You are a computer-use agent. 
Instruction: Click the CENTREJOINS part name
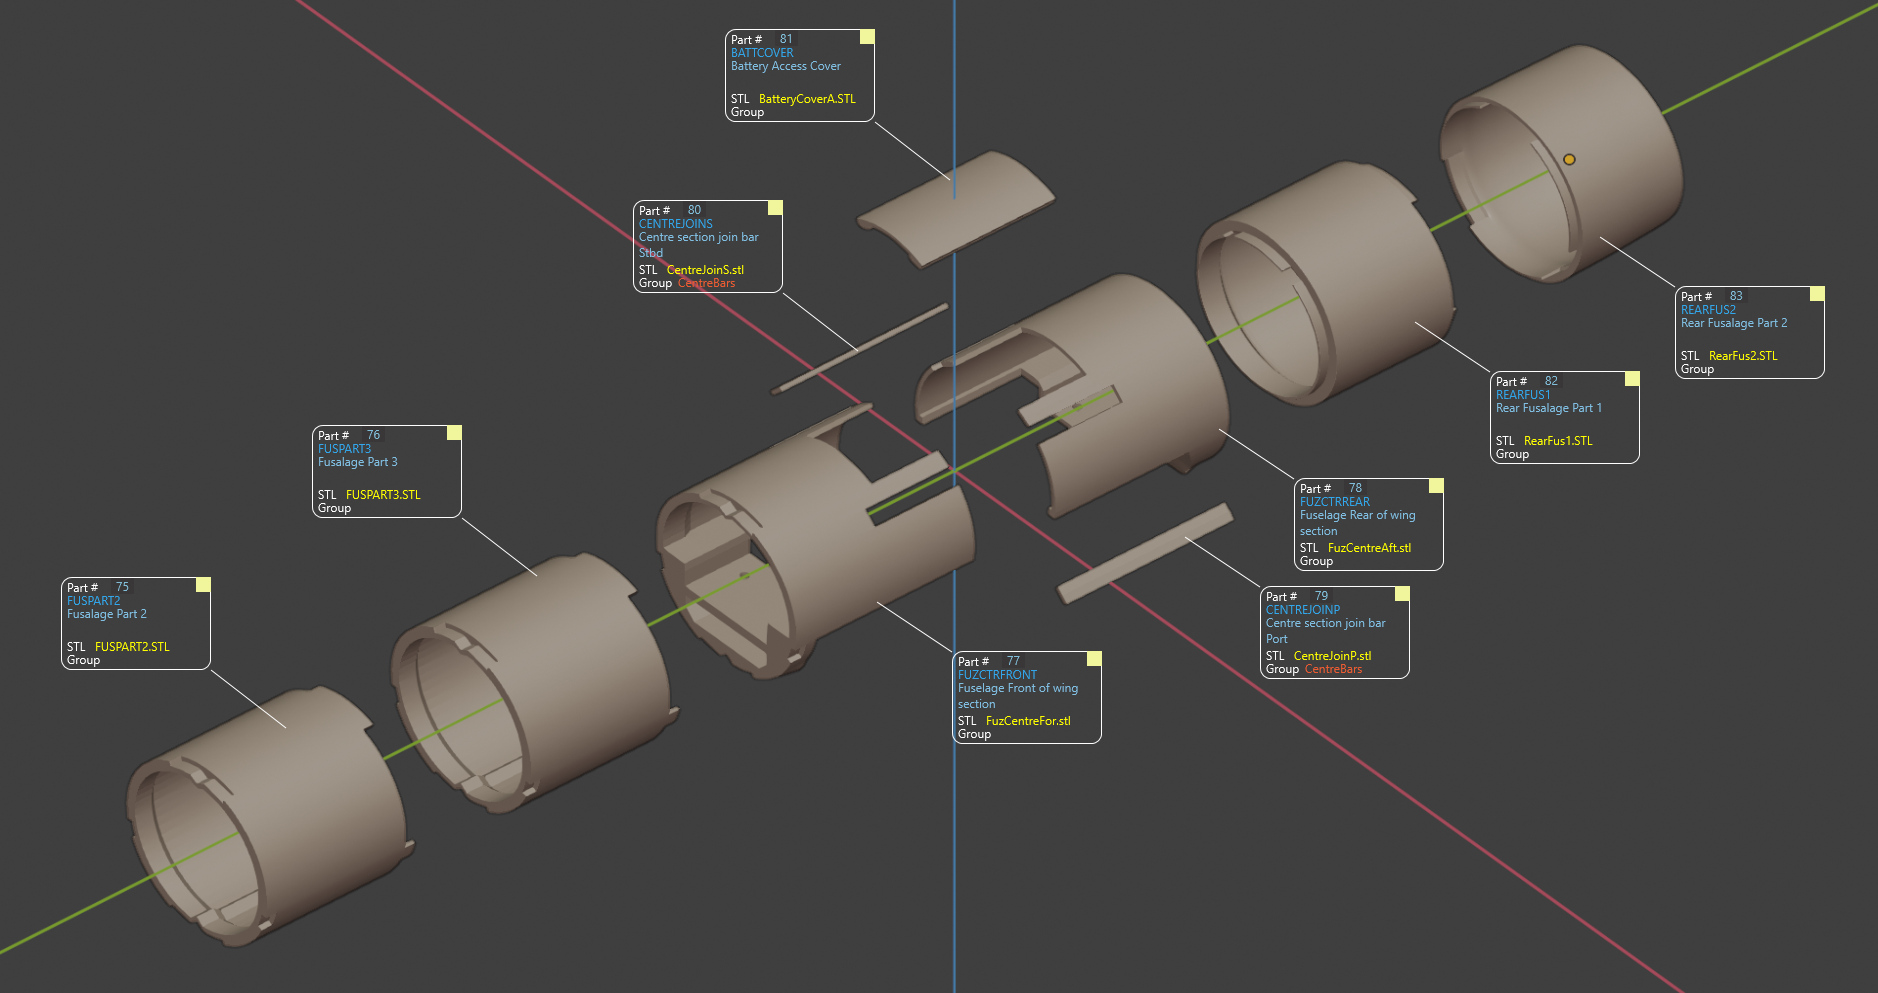pos(676,224)
